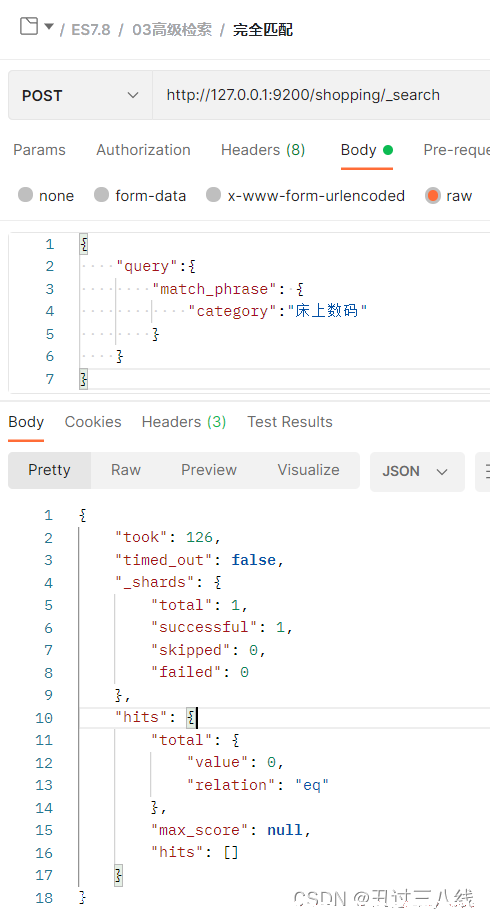Viewport: 490px width, 919px height.
Task: Expand the breadcrumb folder dropdown arrow
Action: point(49,26)
